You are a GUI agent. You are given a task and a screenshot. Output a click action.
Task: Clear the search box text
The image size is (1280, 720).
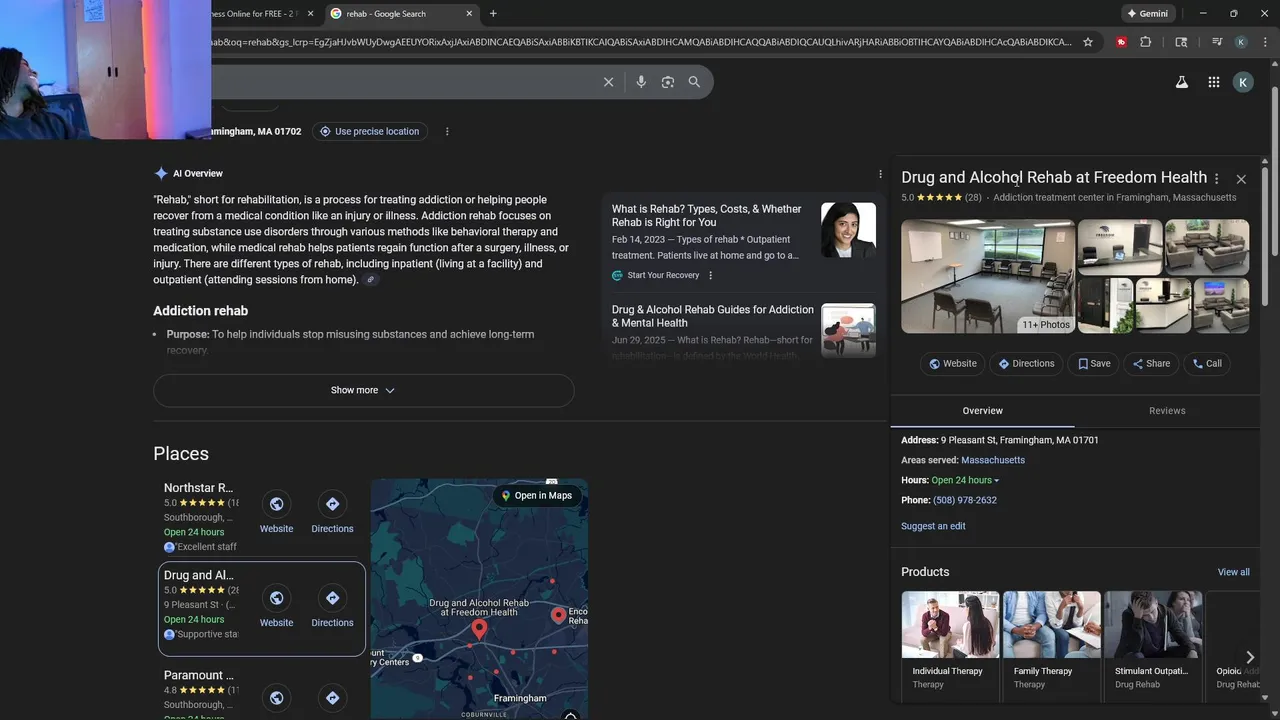coord(608,82)
